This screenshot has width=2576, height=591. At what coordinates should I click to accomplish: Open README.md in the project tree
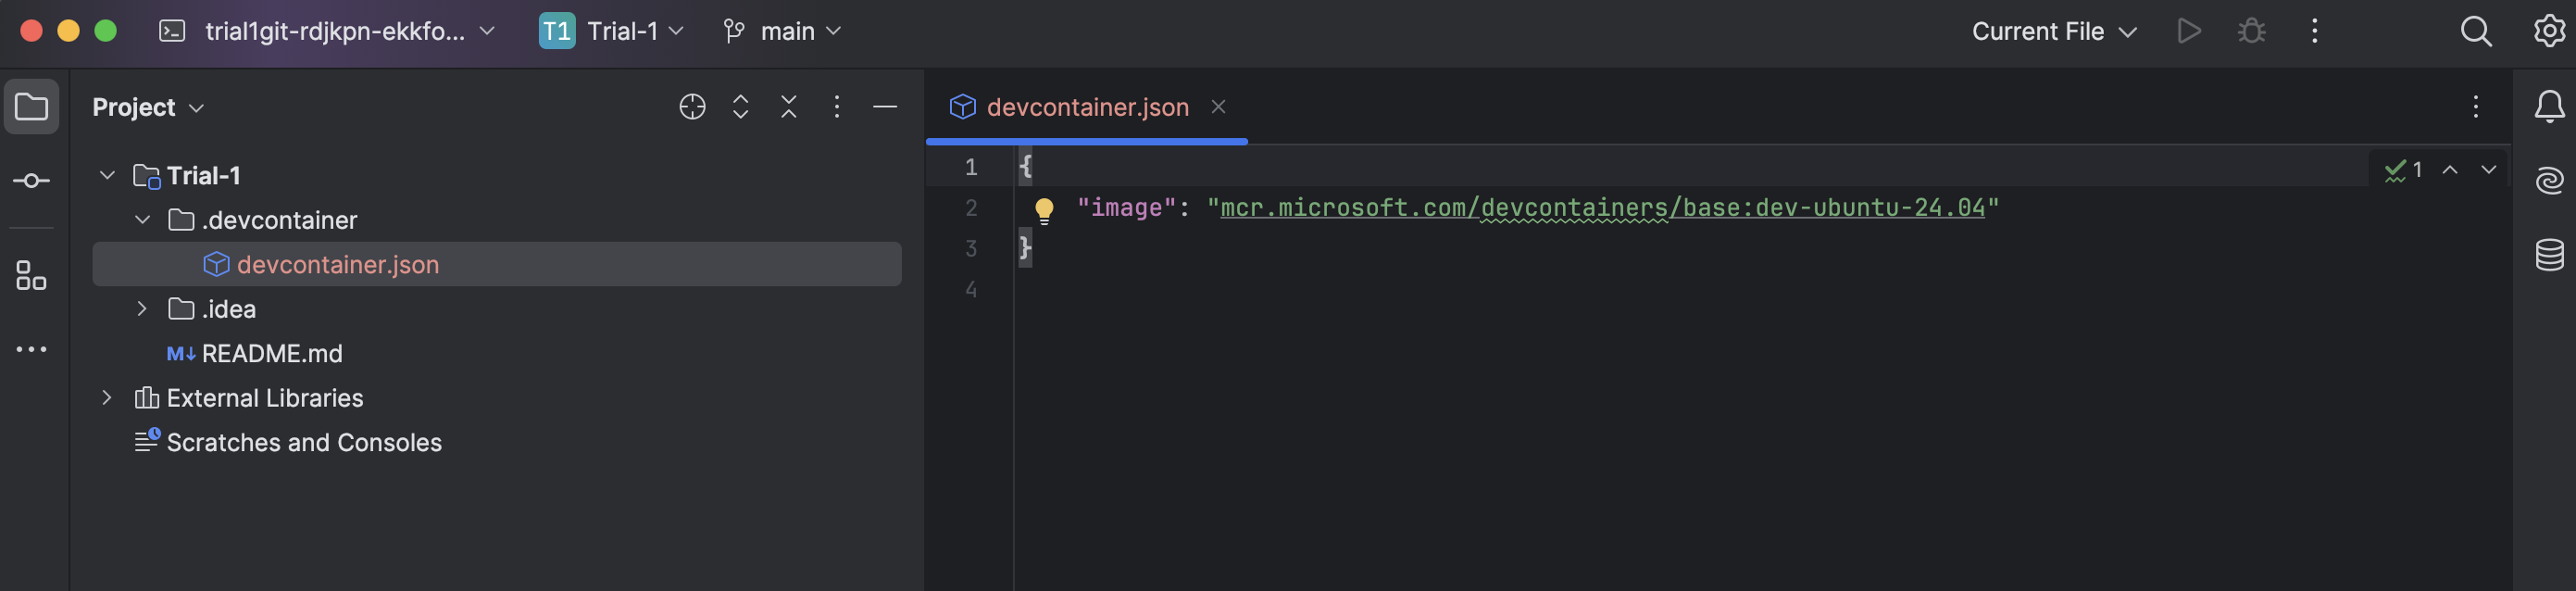tap(271, 354)
